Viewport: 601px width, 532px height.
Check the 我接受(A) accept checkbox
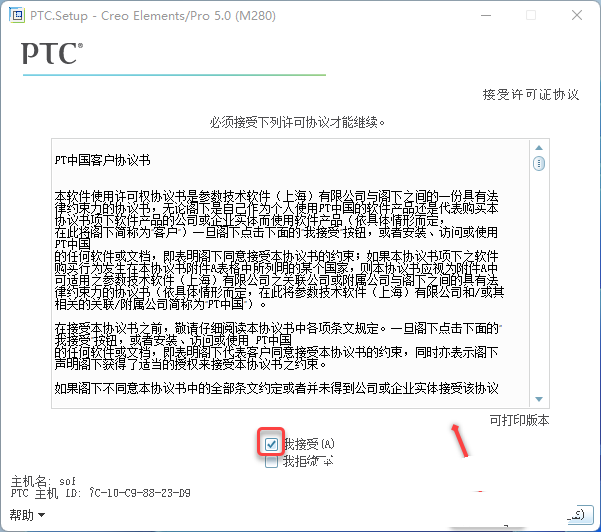coord(271,444)
